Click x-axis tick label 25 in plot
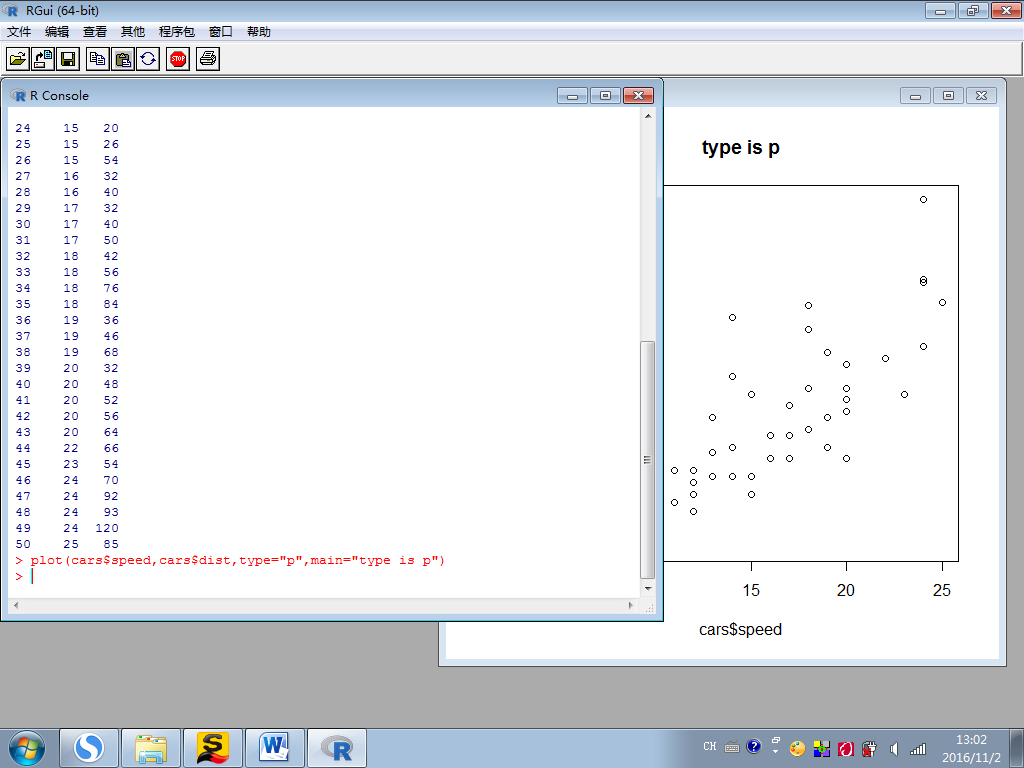Viewport: 1024px width, 768px height. 942,590
